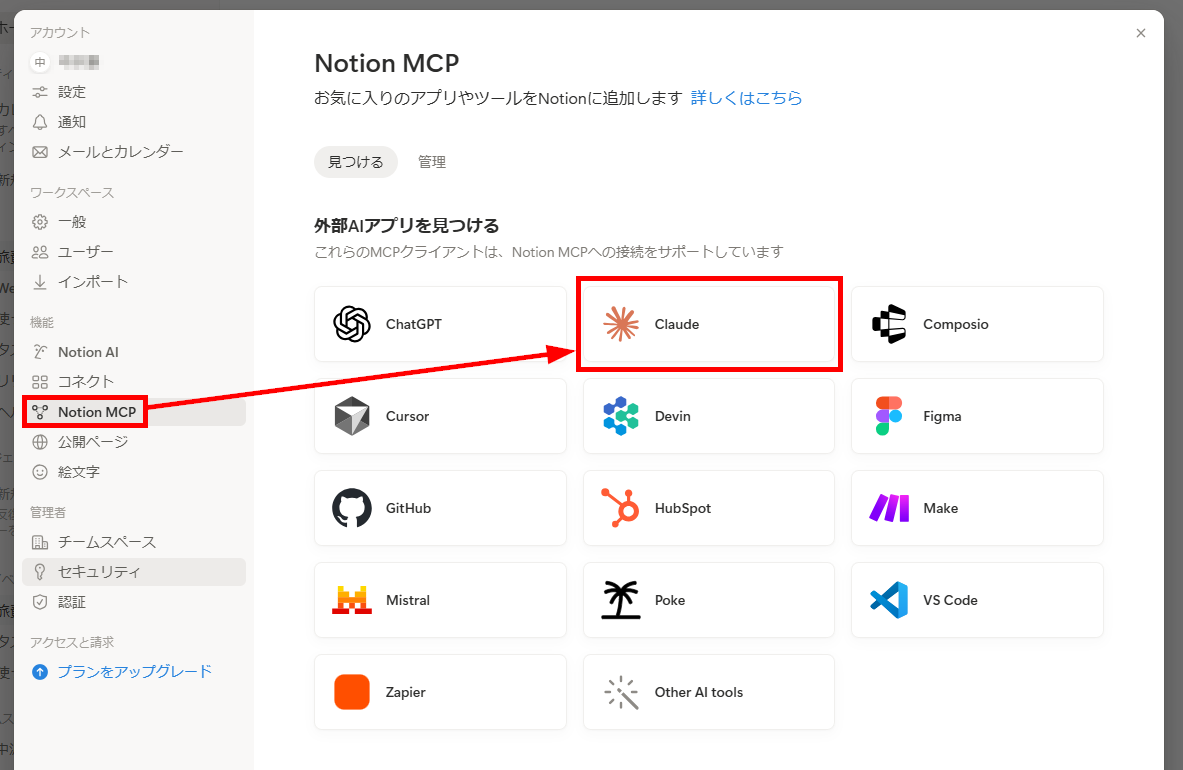
Task: Choose the Zapier card label
Action: click(405, 692)
